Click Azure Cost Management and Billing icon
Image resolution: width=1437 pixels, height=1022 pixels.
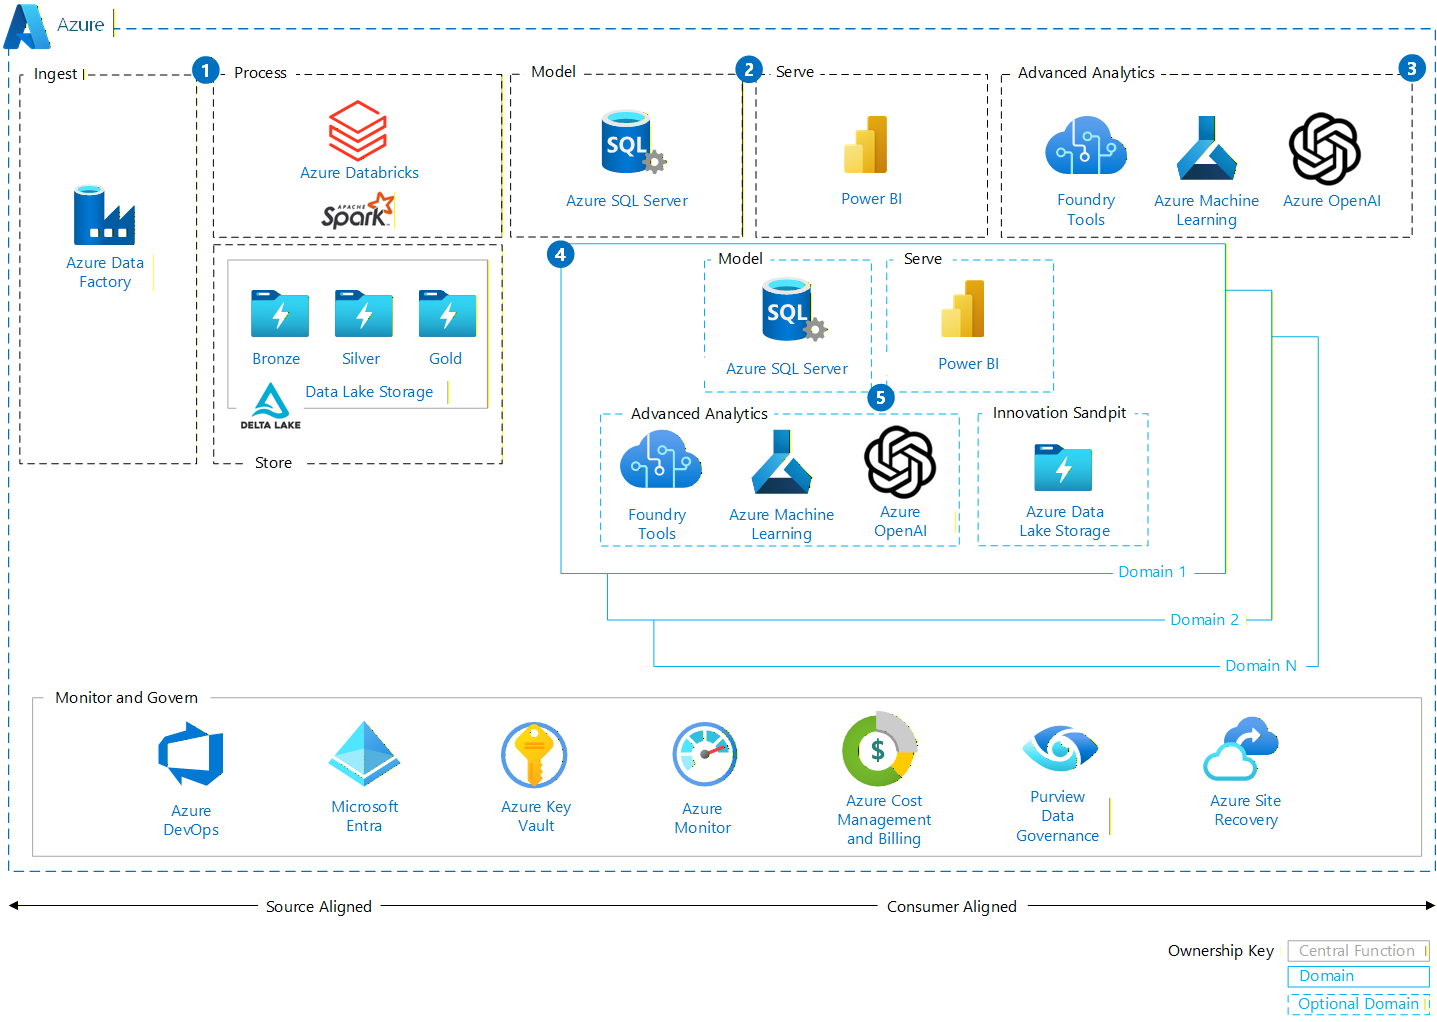pyautogui.click(x=880, y=749)
